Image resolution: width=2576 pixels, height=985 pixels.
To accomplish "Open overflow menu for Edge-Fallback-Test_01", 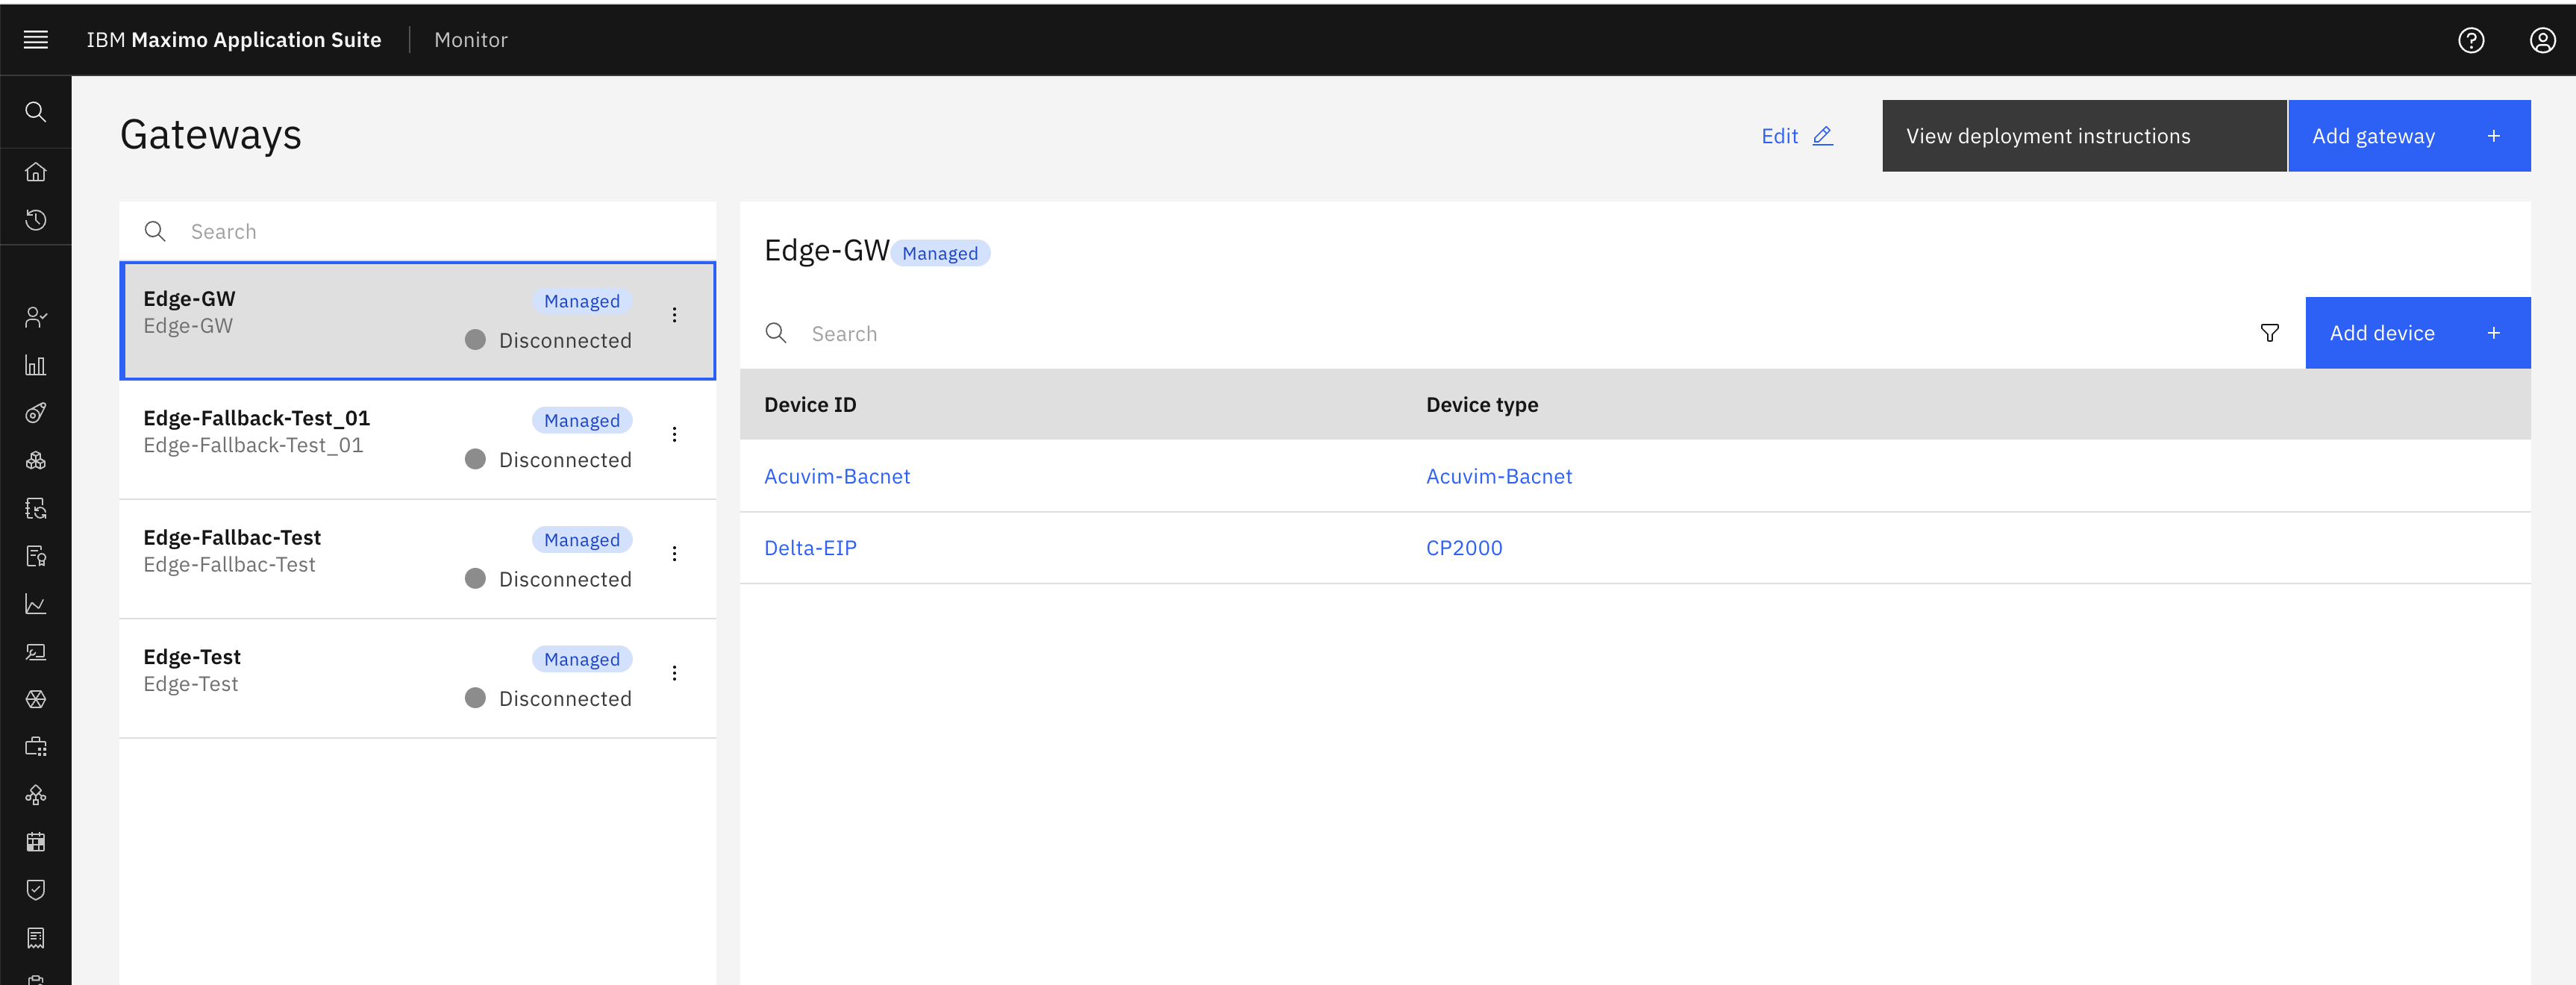I will (x=675, y=434).
